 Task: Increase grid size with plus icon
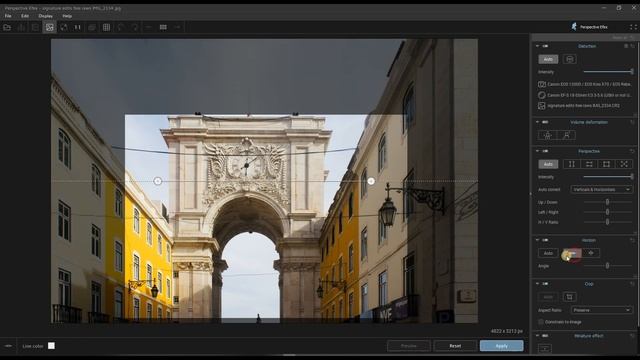178,27
